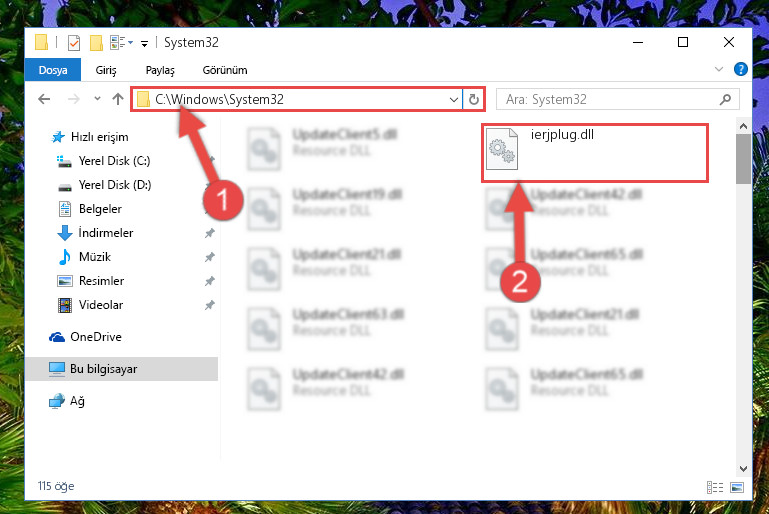The image size is (769, 514).
Task: Open İndirmeler in navigation pane
Action: (105, 233)
